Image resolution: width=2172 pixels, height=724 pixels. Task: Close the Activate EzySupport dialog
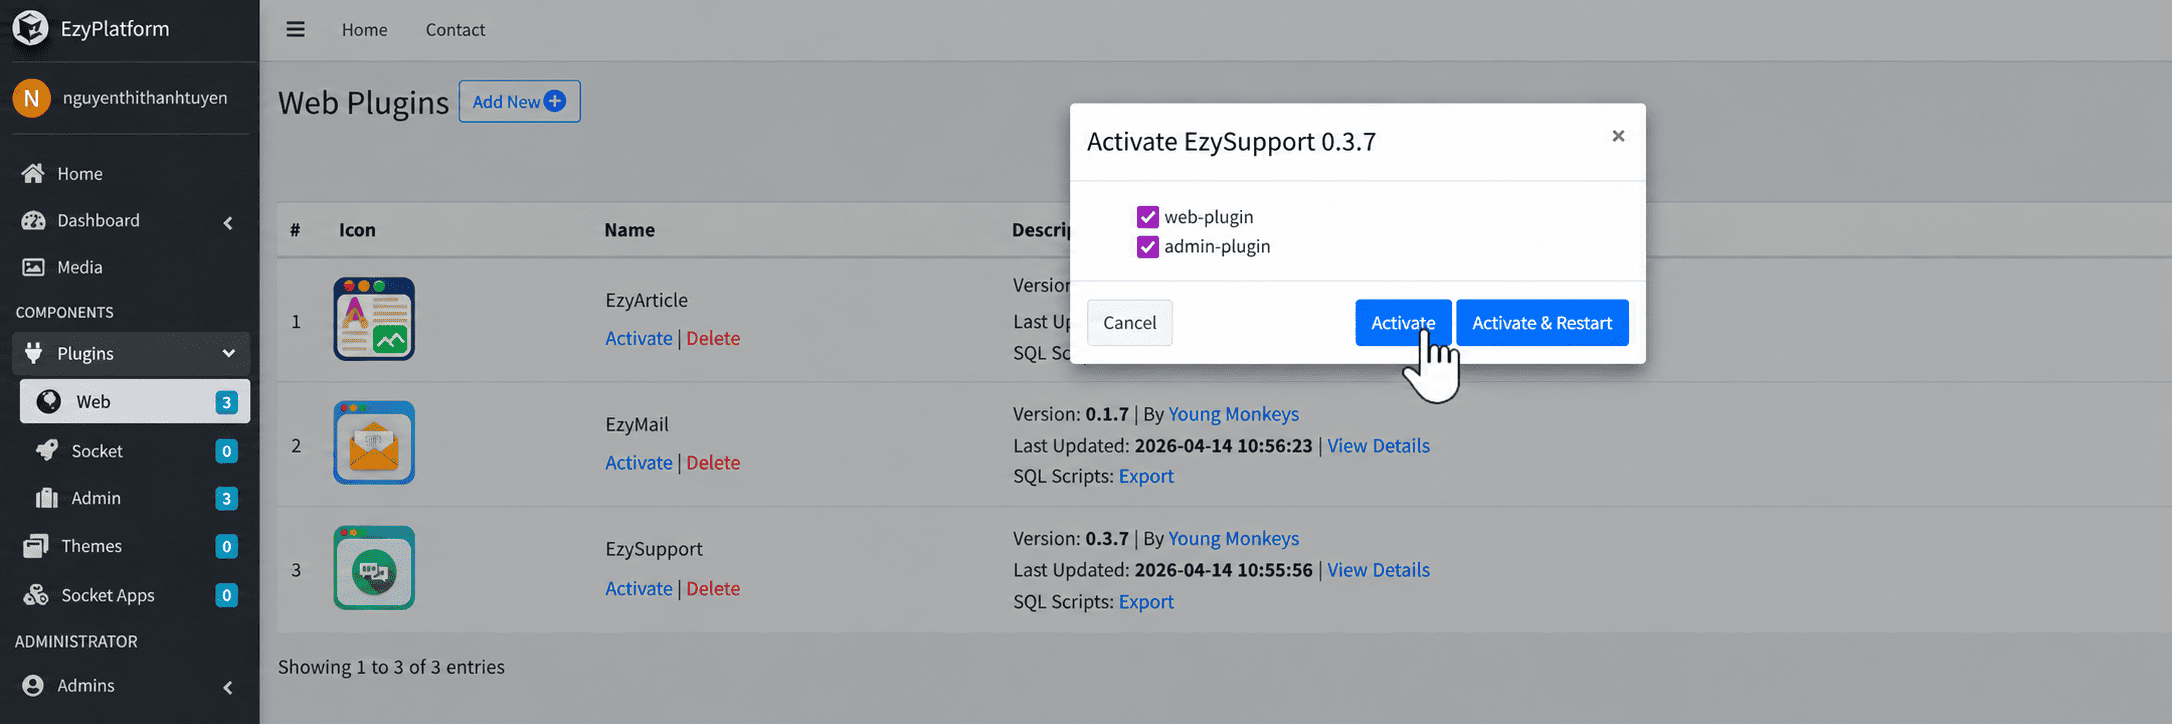point(1618,136)
